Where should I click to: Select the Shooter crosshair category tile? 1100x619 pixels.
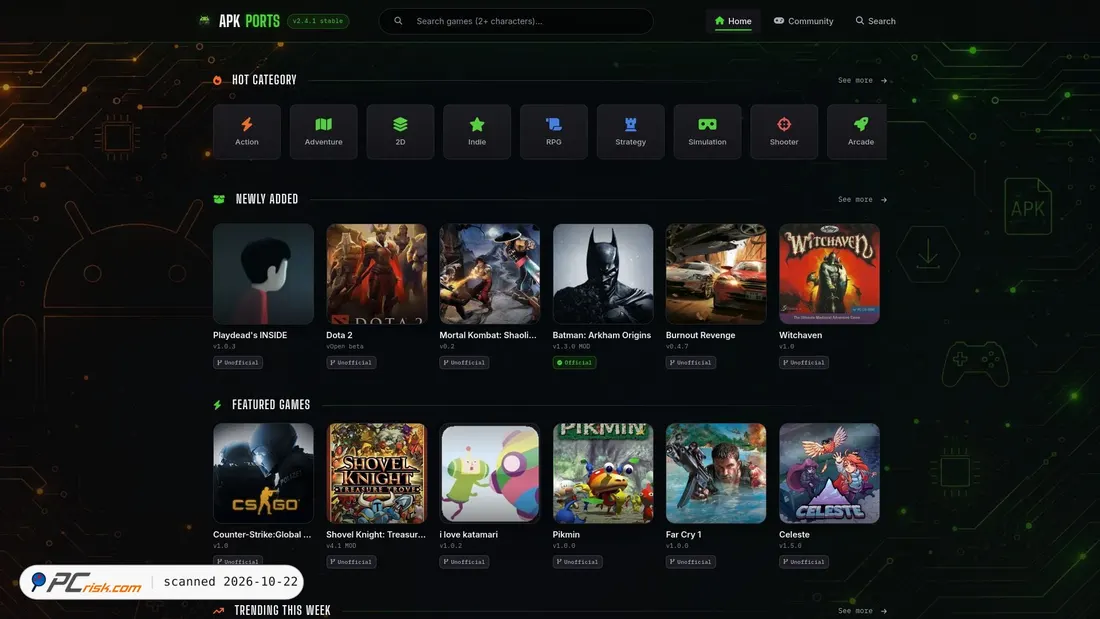(784, 132)
